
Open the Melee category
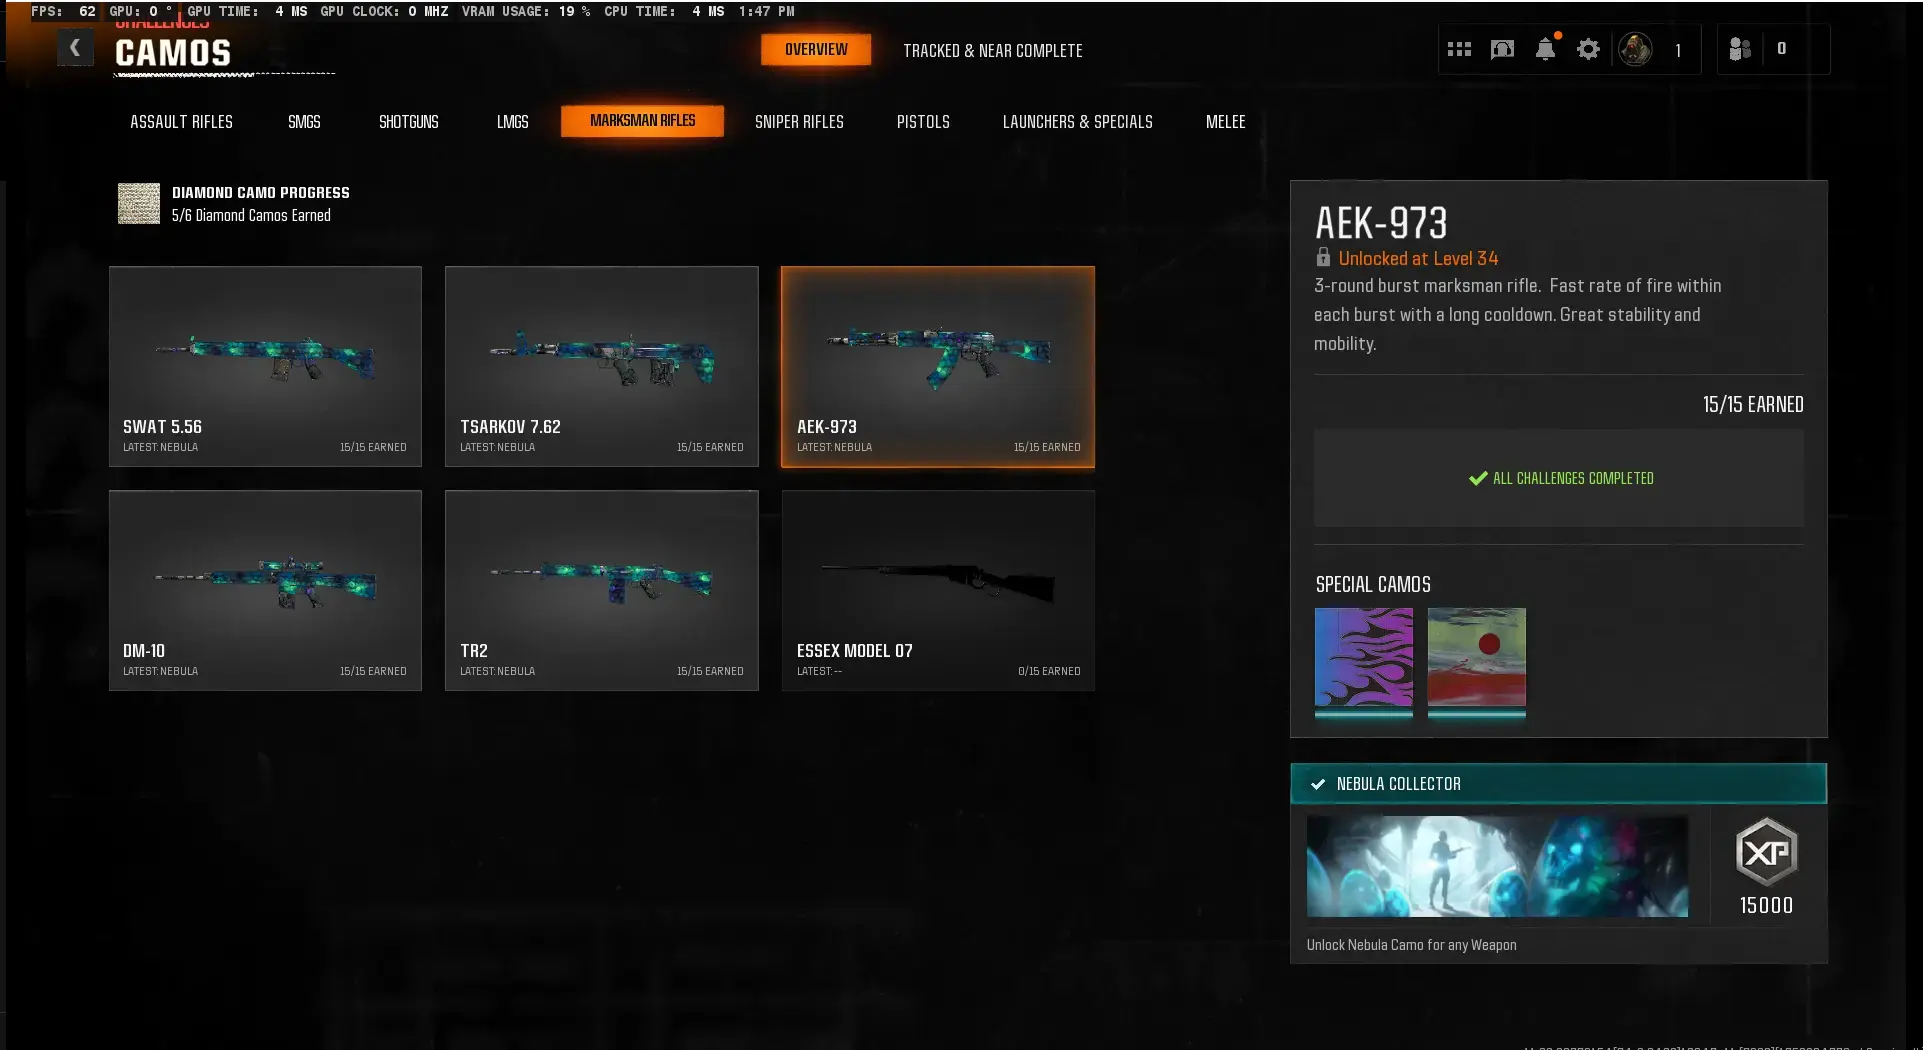[1225, 122]
